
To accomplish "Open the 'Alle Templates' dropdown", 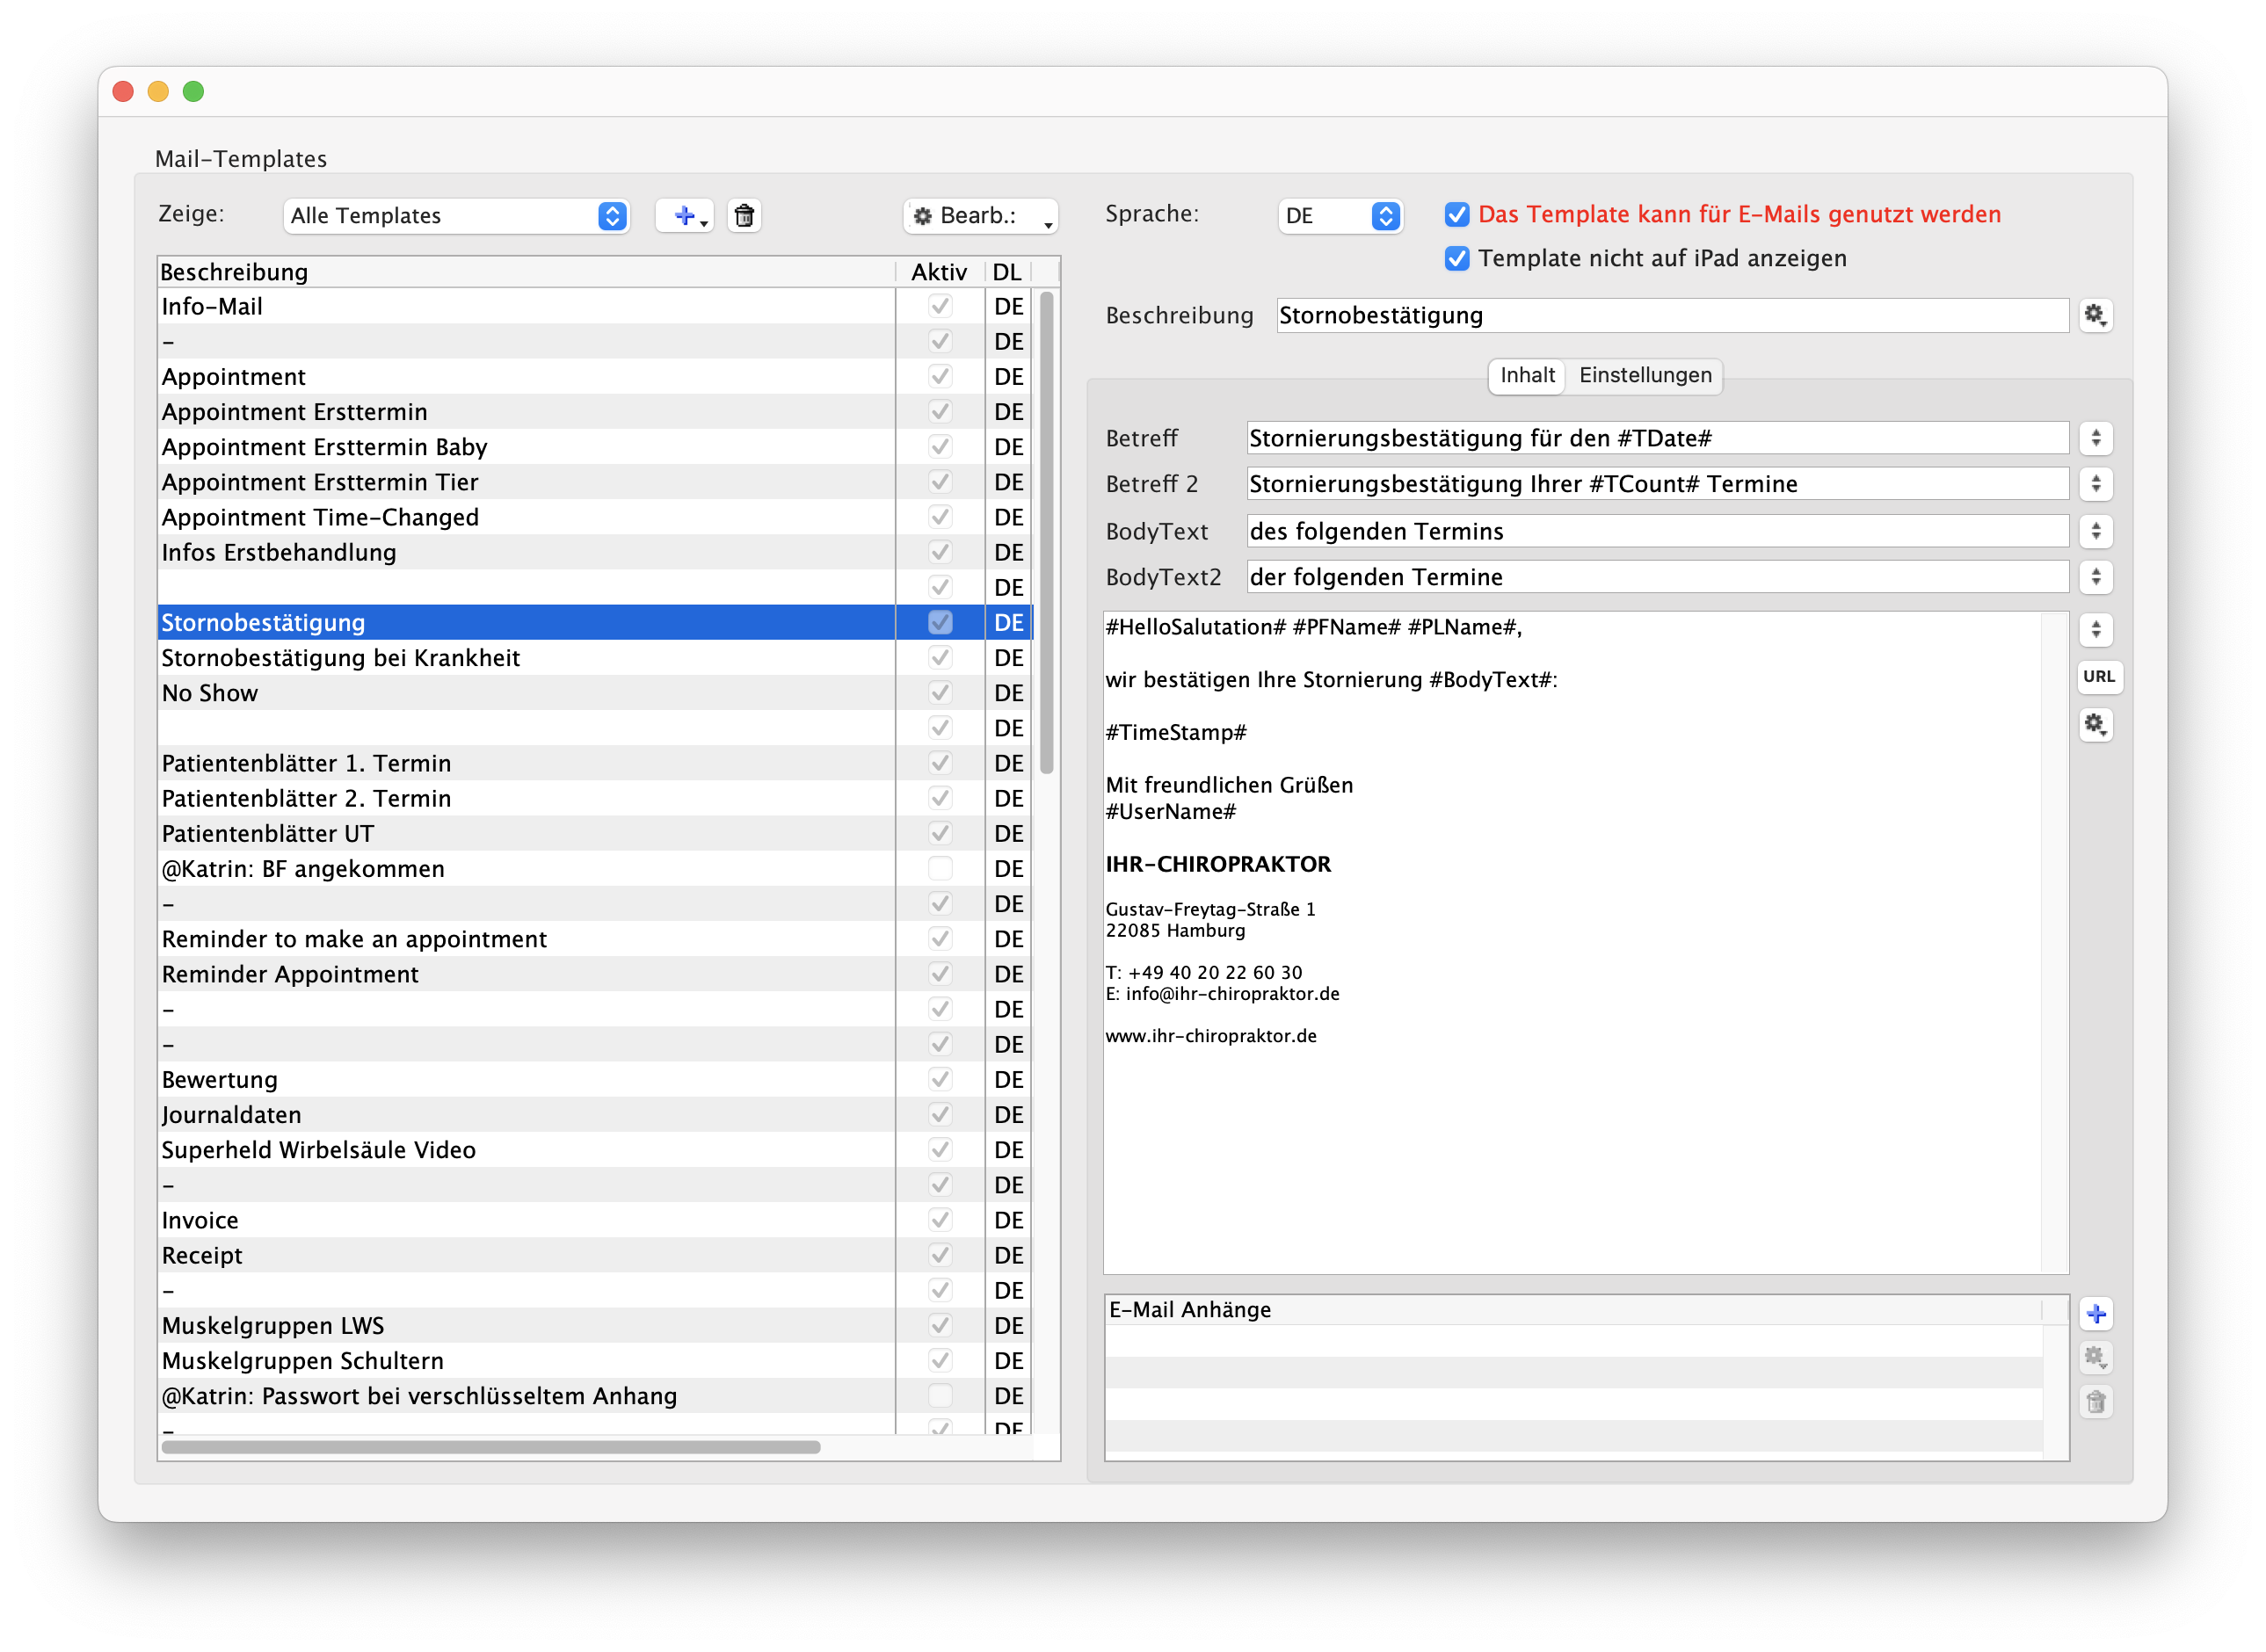I will pos(456,216).
